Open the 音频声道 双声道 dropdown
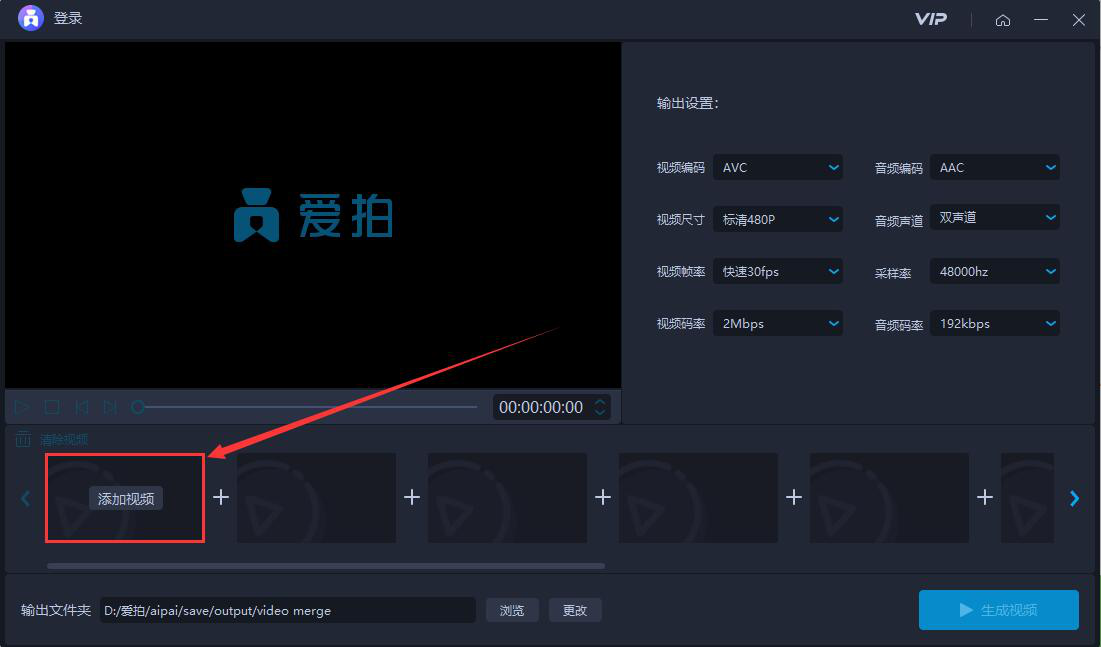Viewport: 1101px width, 647px height. [x=995, y=217]
